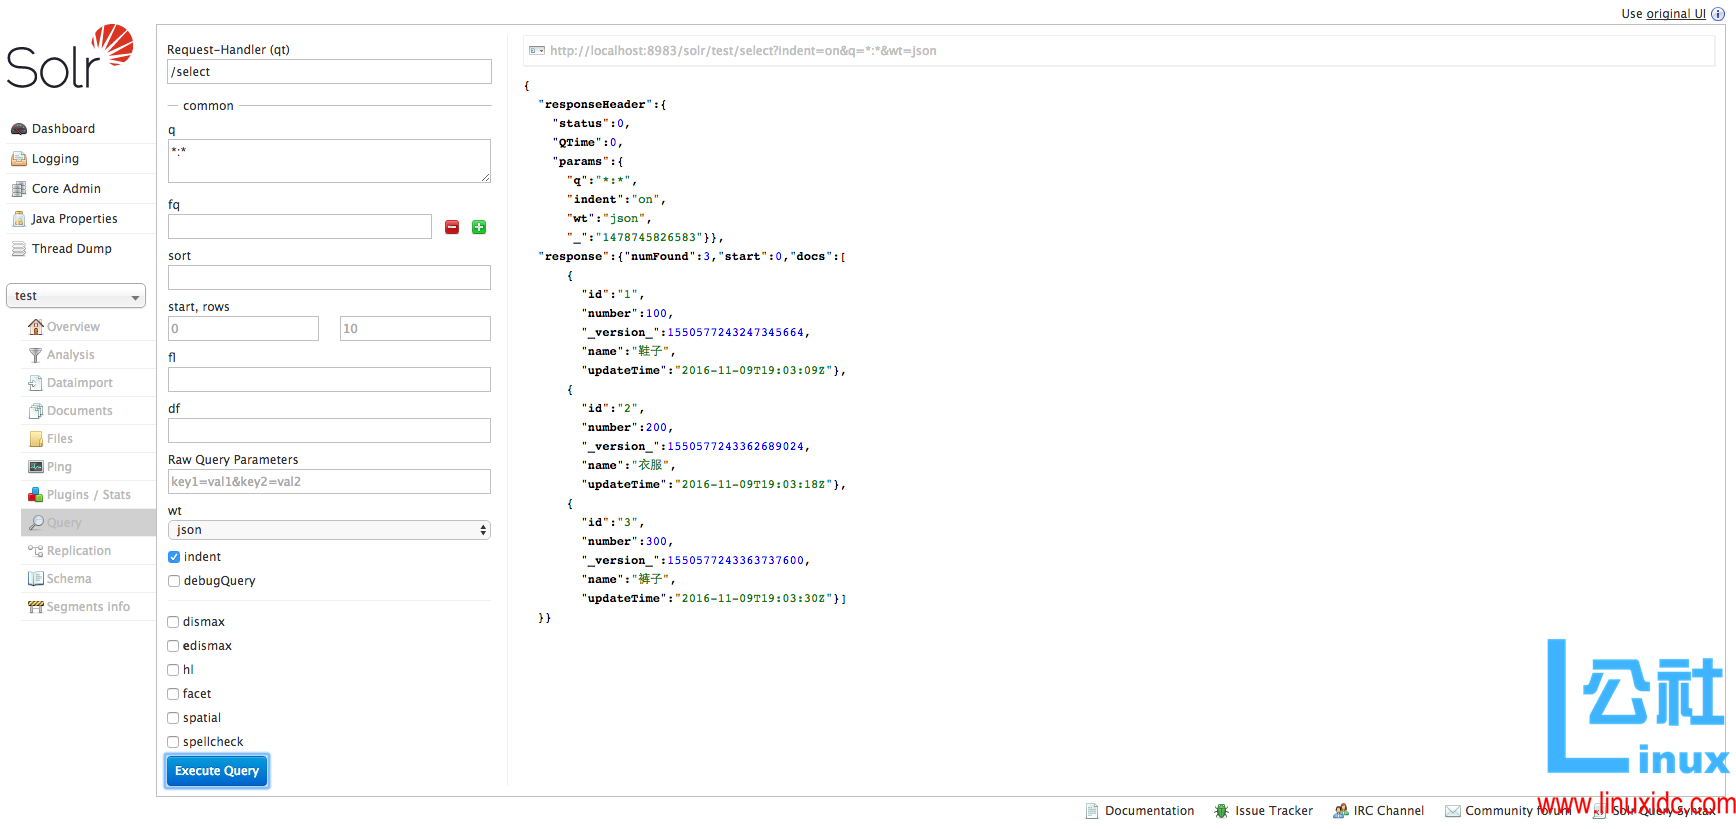1736x829 pixels.
Task: Remove fq filter with red minus icon
Action: point(452,228)
